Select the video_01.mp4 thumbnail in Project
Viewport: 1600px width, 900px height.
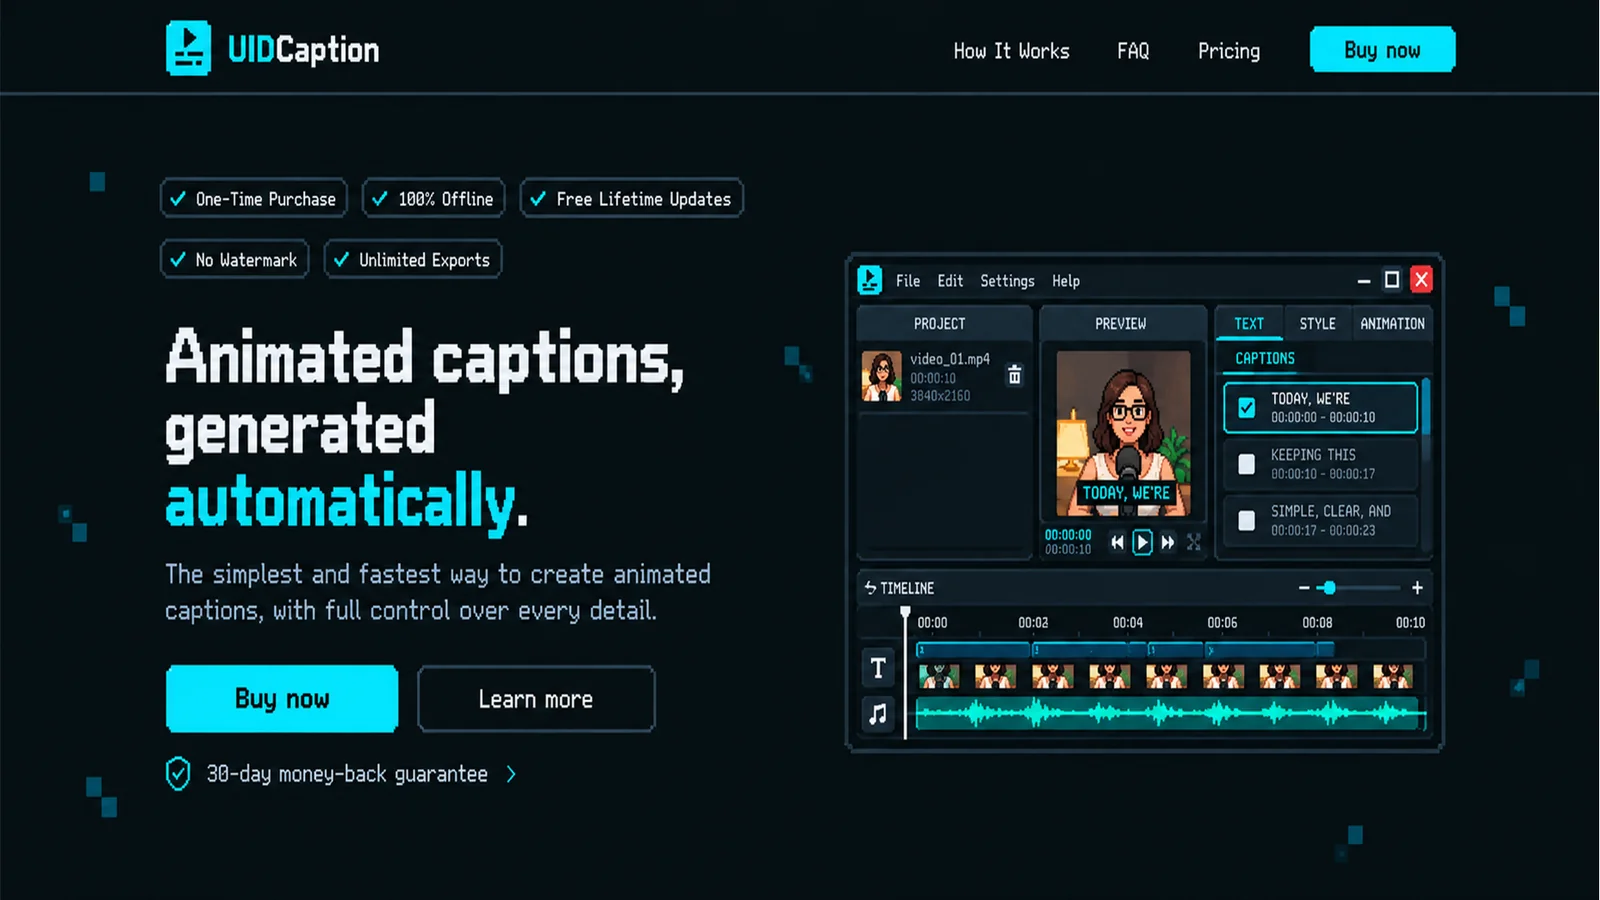tap(882, 376)
